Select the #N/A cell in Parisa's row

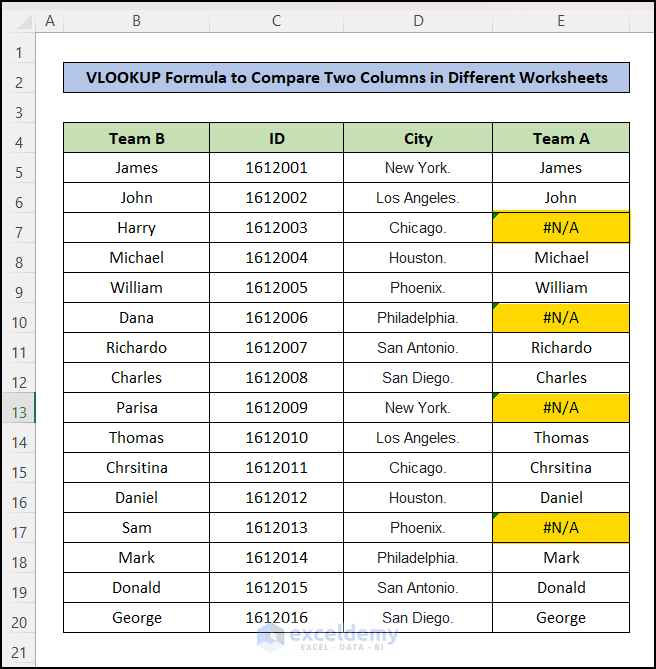click(x=561, y=408)
